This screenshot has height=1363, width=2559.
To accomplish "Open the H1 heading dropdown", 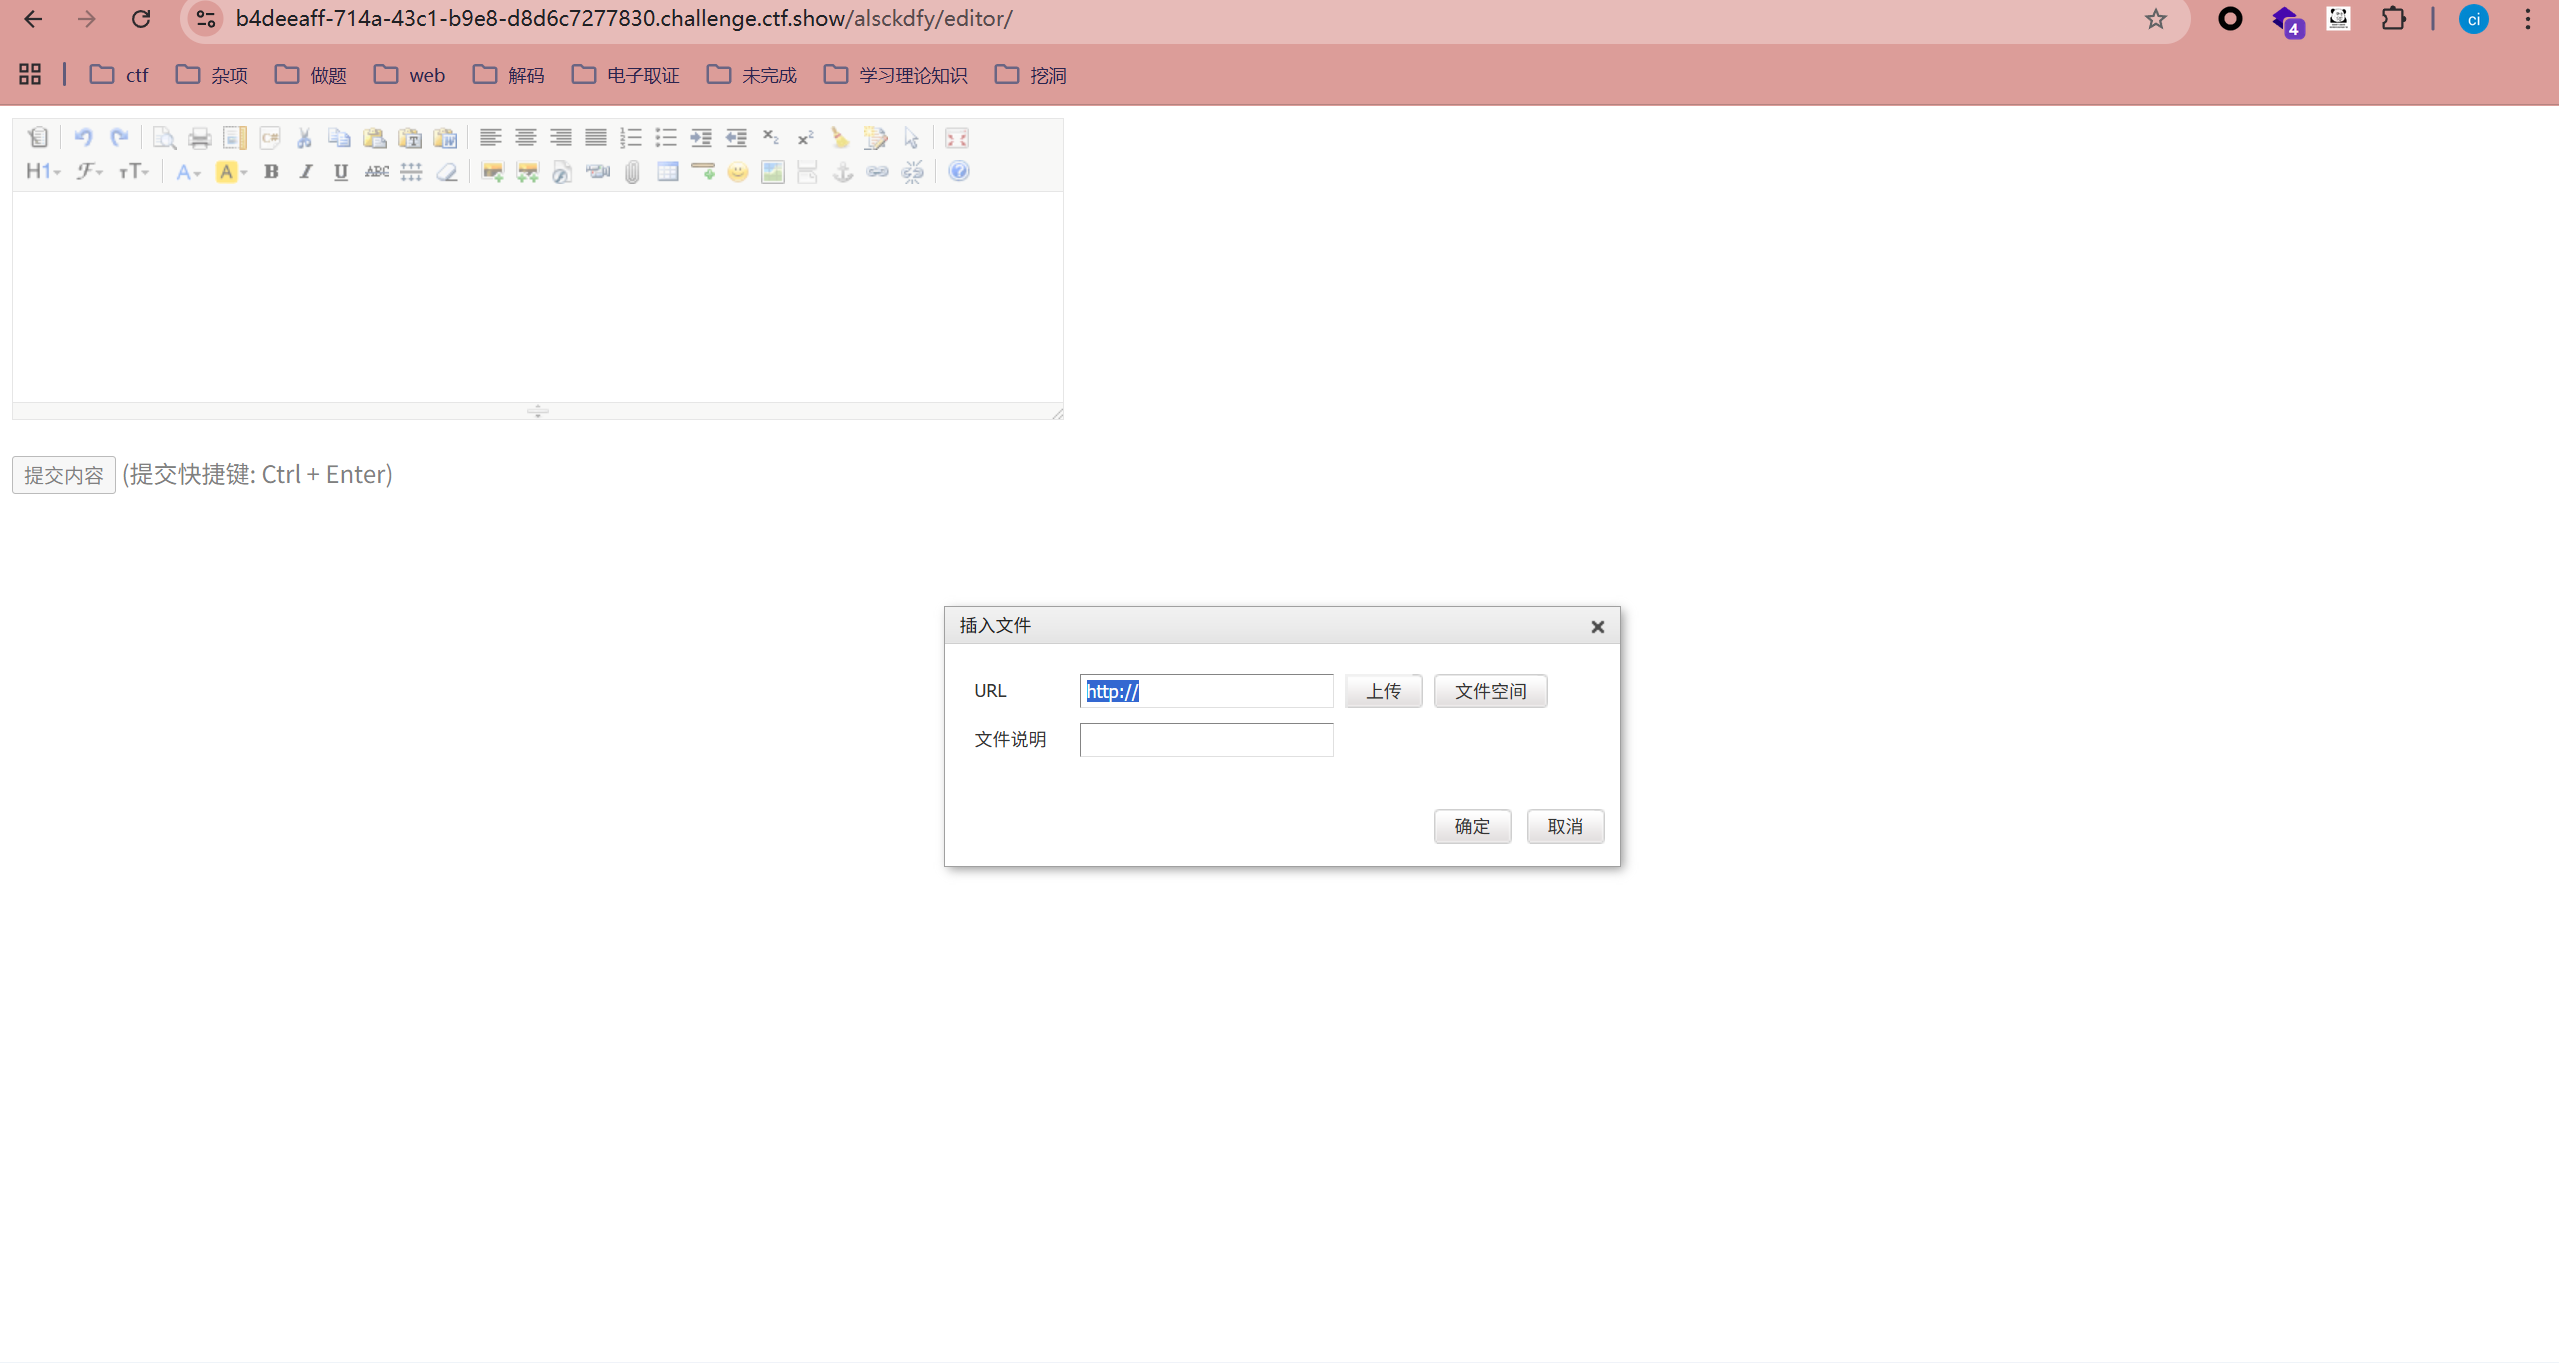I will tap(42, 172).
